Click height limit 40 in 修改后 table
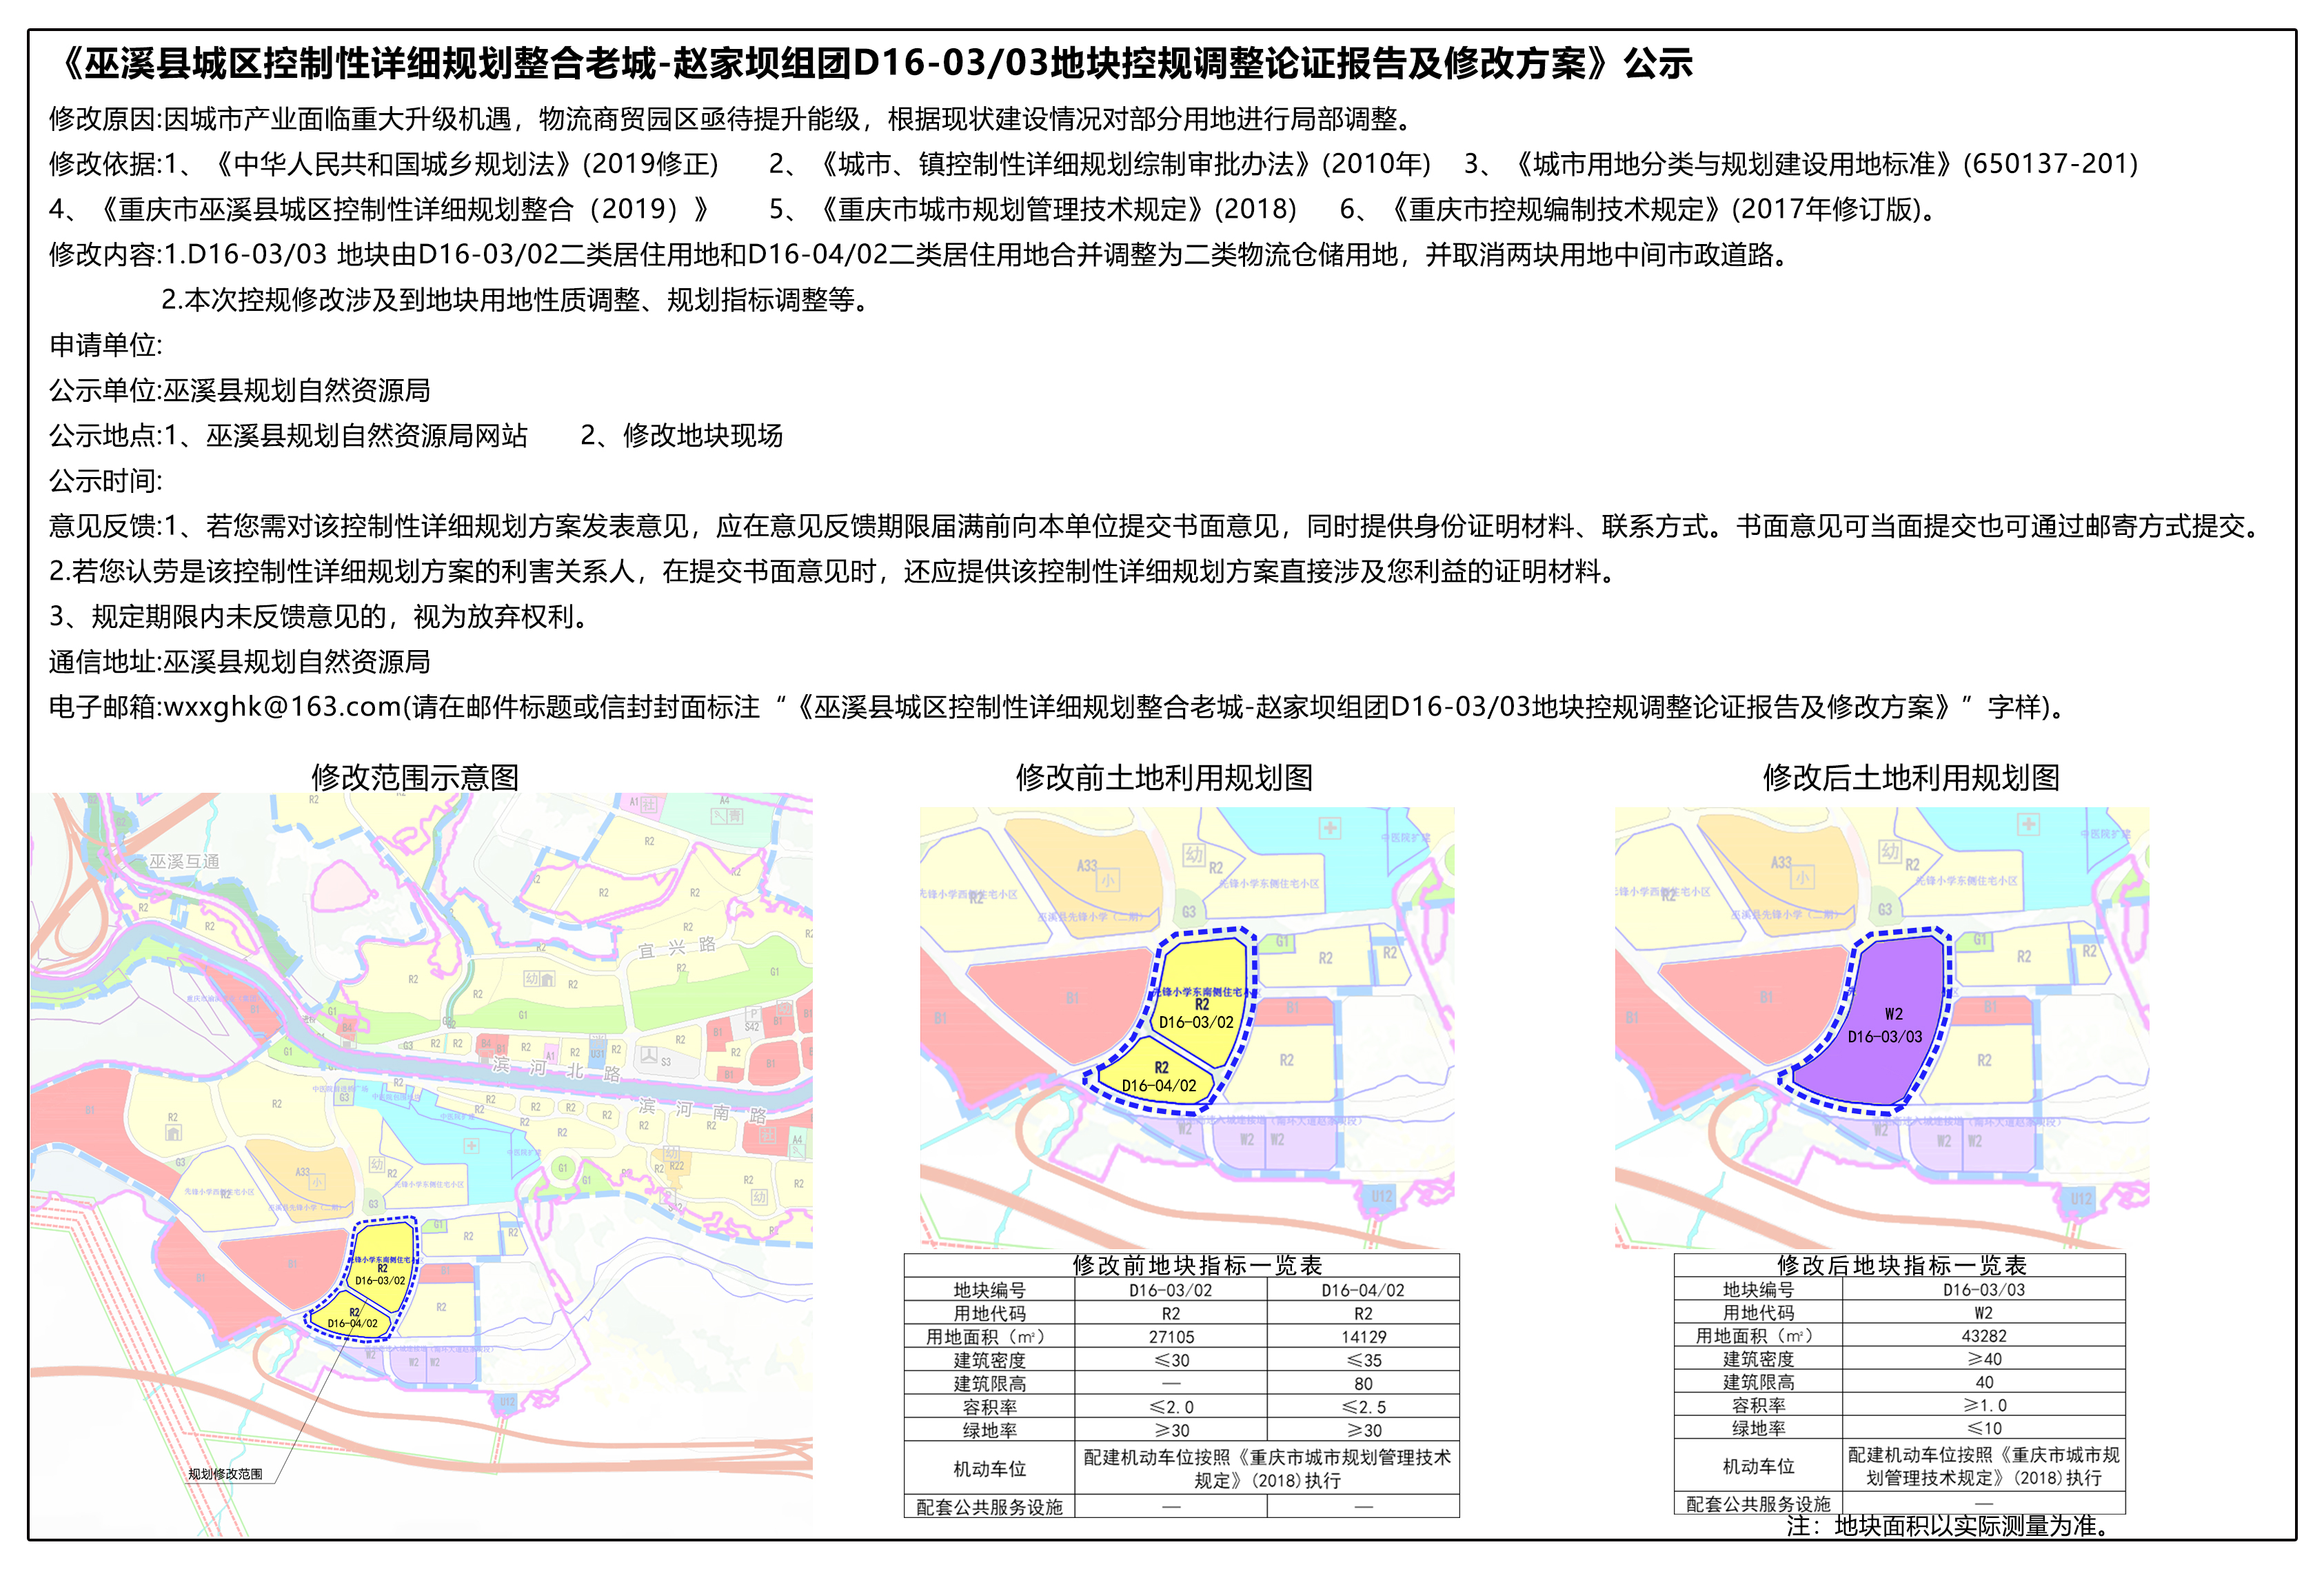2324x1569 pixels. [x=1984, y=1382]
